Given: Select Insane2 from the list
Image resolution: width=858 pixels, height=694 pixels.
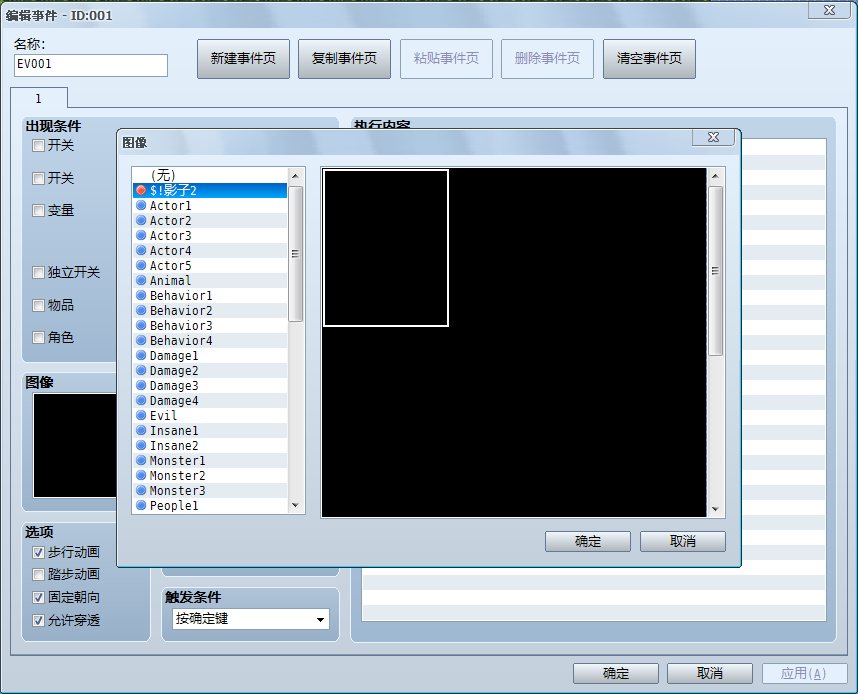Looking at the screenshot, I should (210, 446).
